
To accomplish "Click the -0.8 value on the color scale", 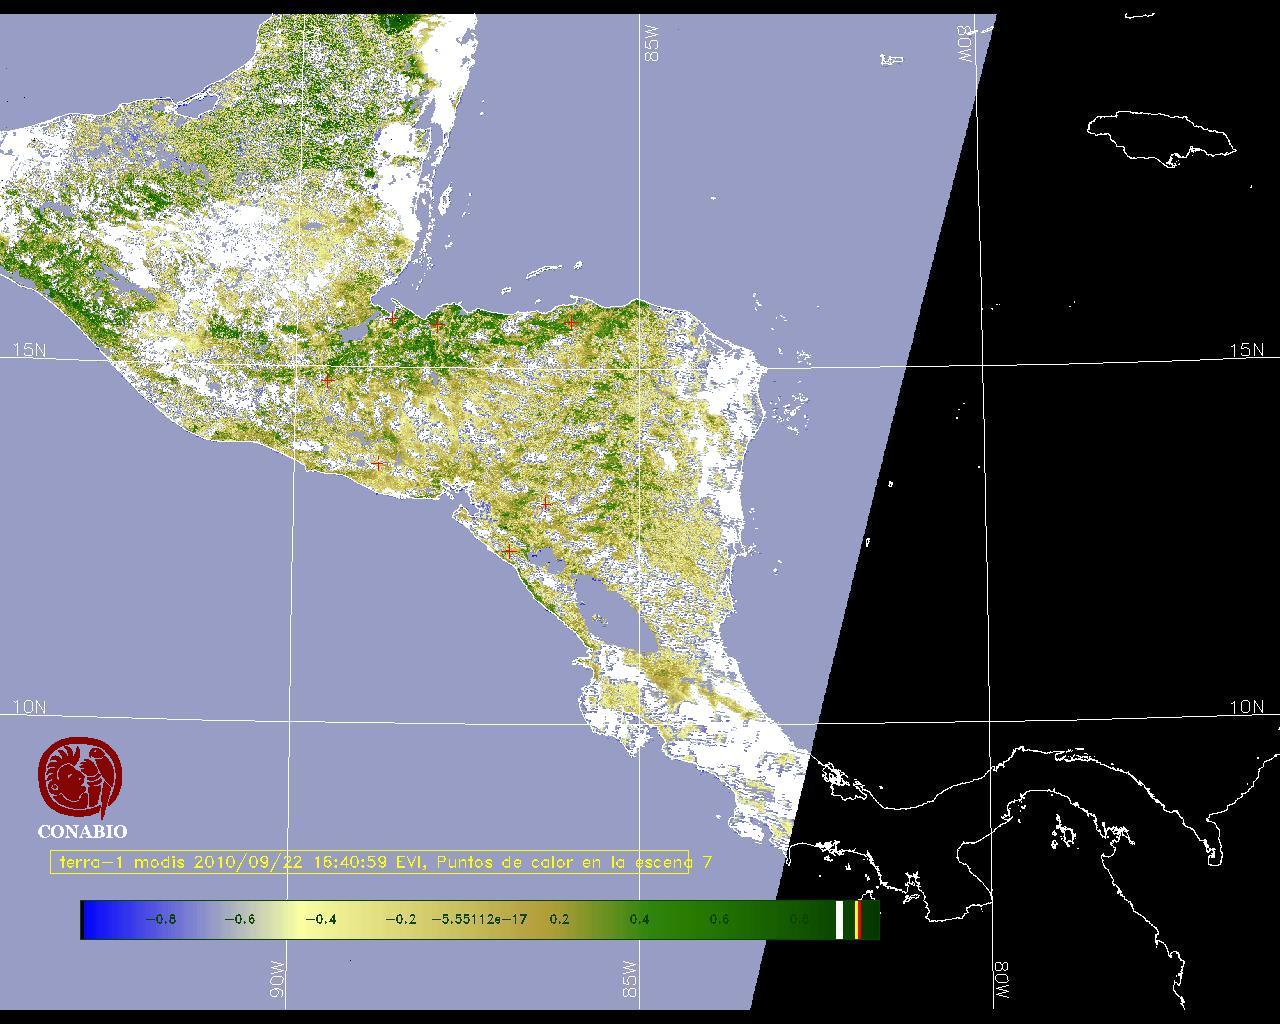I will click(160, 919).
